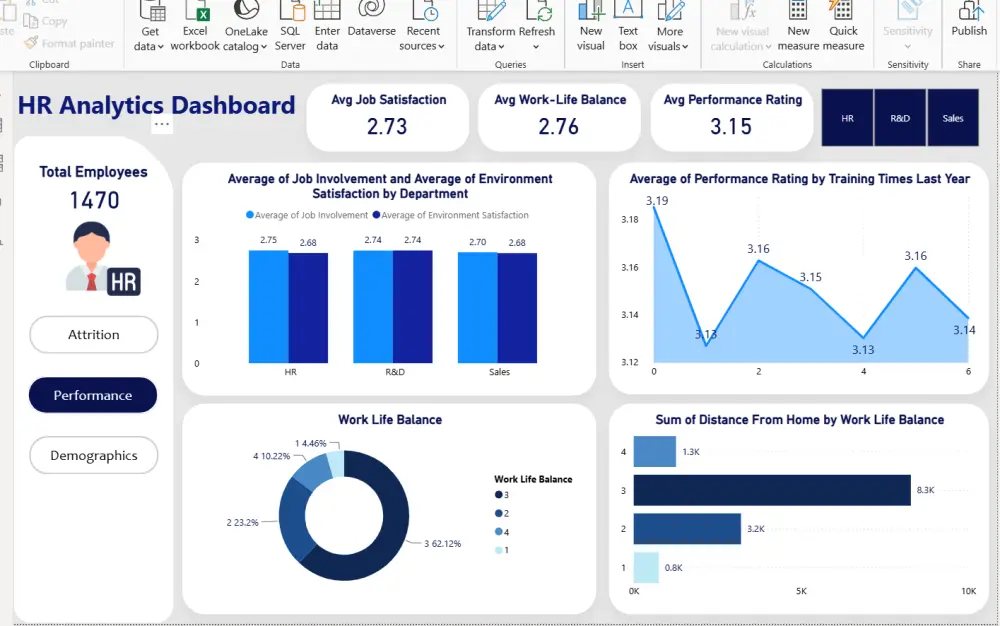Click the HR Analytics Dashboard title

pyautogui.click(x=156, y=105)
